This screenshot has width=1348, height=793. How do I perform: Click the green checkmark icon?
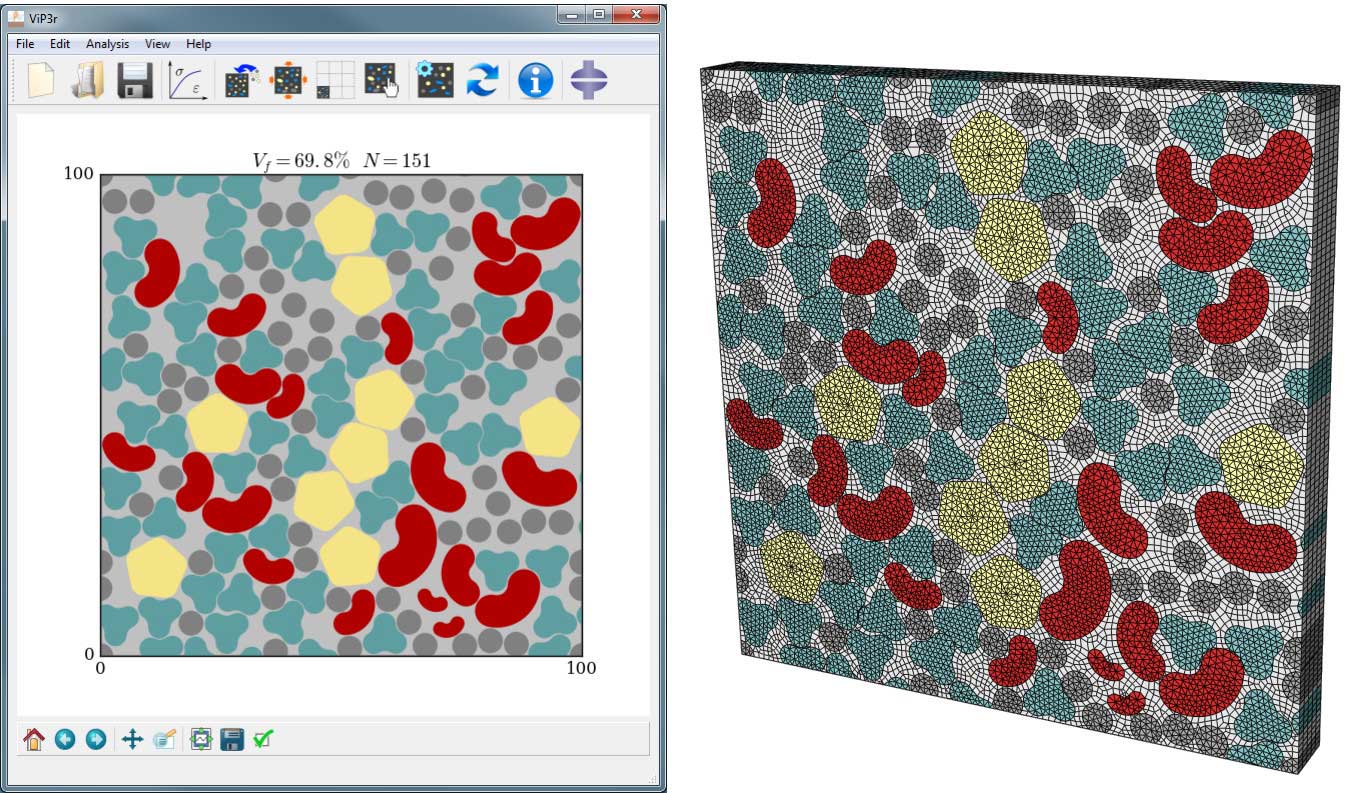click(264, 740)
